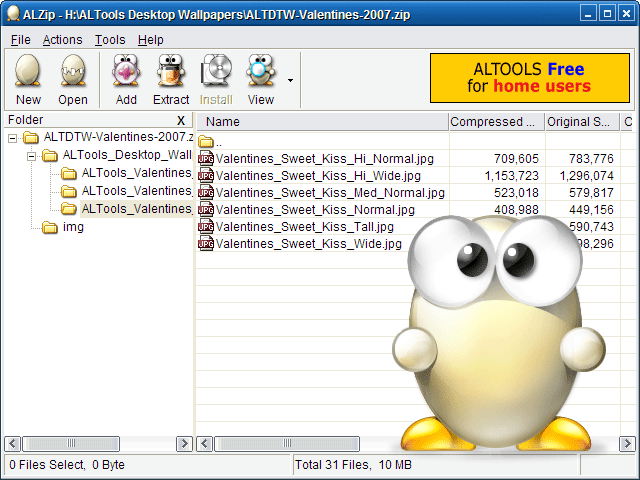640x480 pixels.
Task: Click the greyed Install toolbar icon
Action: pos(216,71)
